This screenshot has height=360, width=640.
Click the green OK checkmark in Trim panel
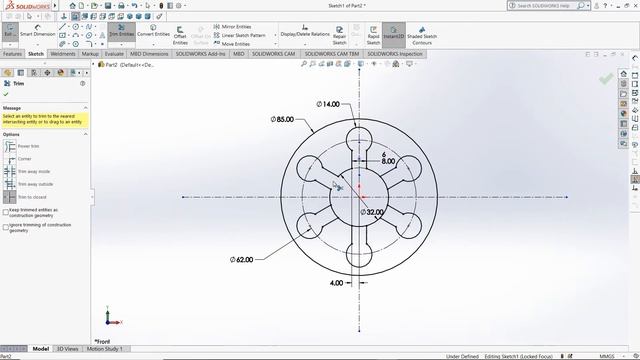coord(6,94)
